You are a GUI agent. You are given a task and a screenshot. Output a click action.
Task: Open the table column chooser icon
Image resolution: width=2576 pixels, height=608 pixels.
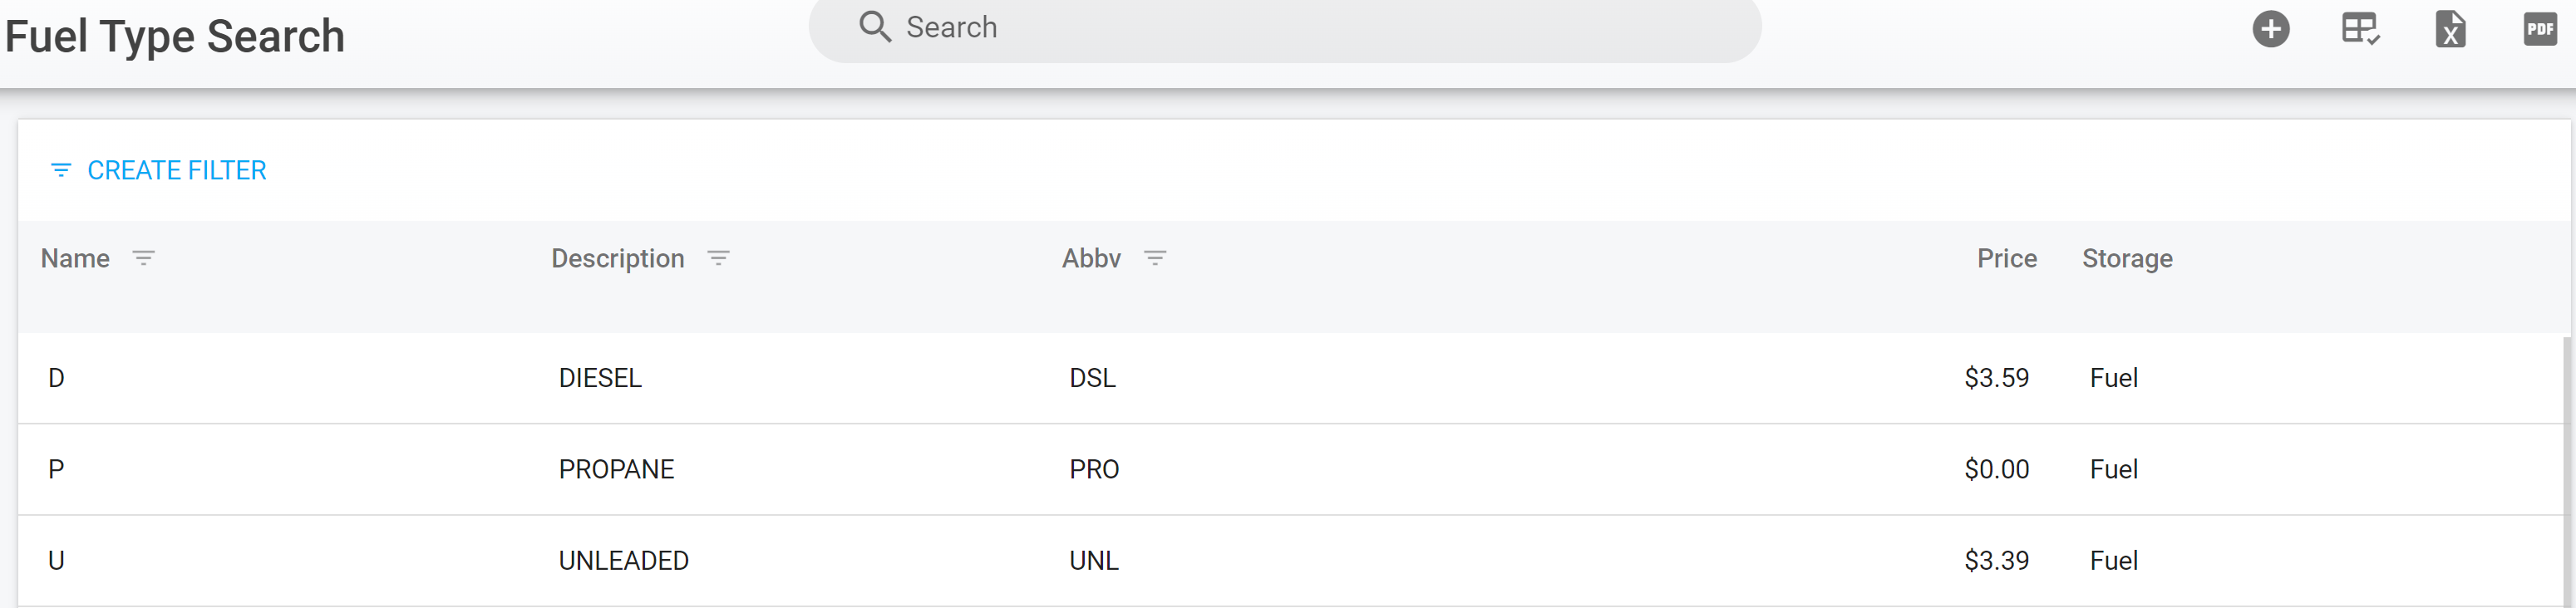2360,29
